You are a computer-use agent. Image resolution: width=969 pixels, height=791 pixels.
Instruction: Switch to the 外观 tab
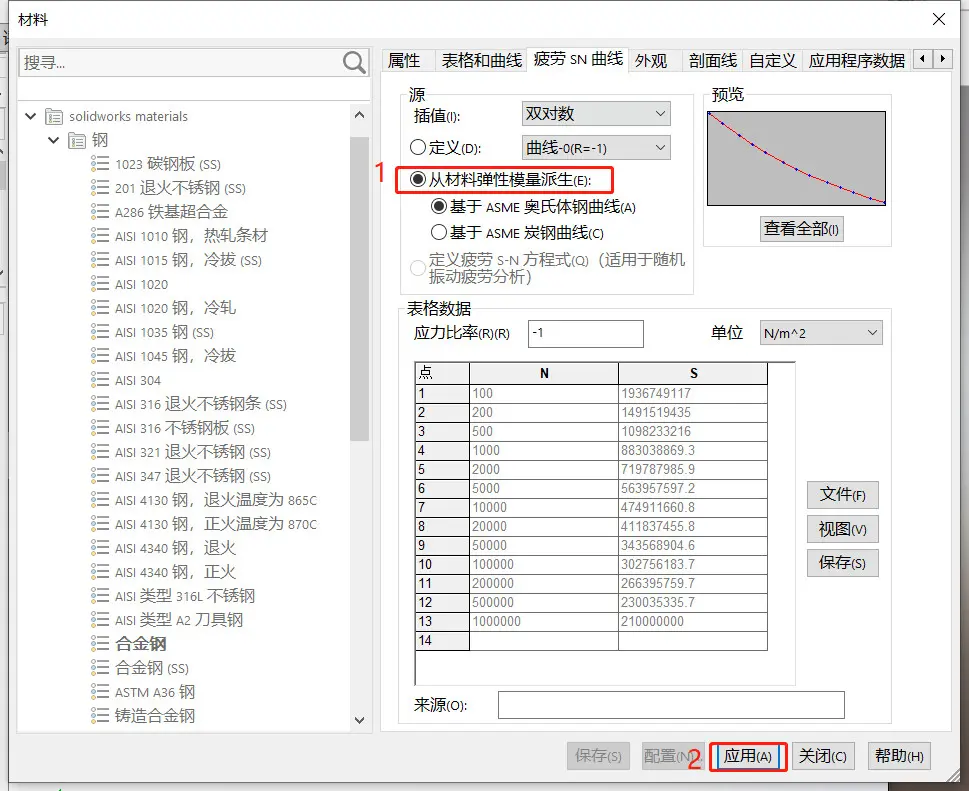tap(651, 61)
